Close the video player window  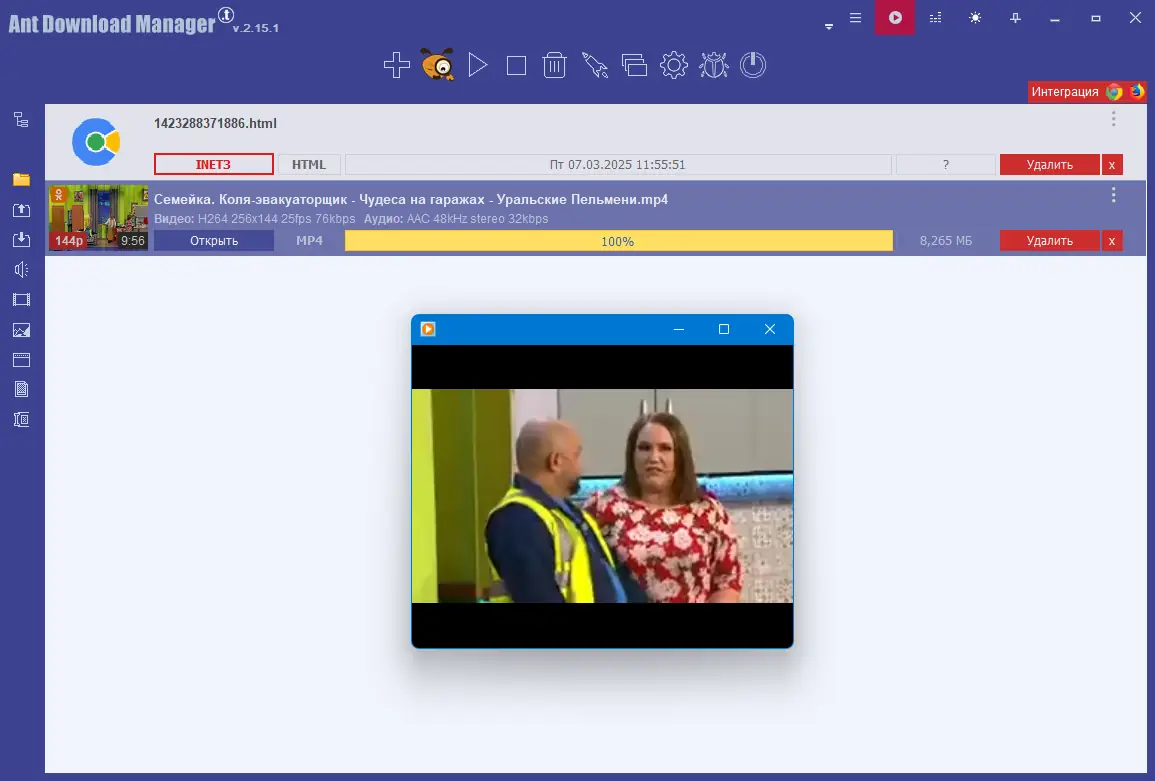click(x=770, y=329)
